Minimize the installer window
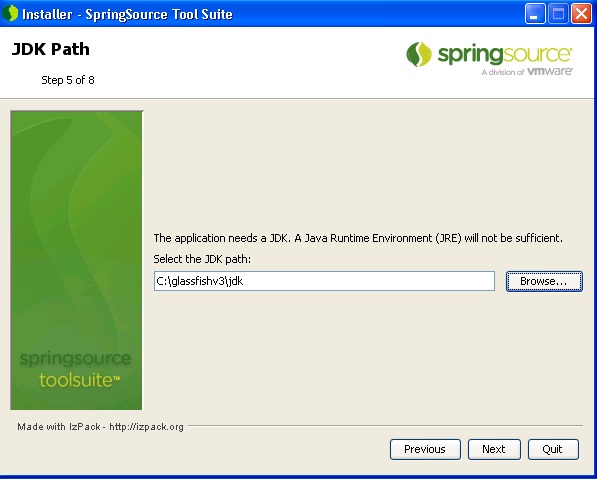This screenshot has width=597, height=479. pyautogui.click(x=535, y=14)
